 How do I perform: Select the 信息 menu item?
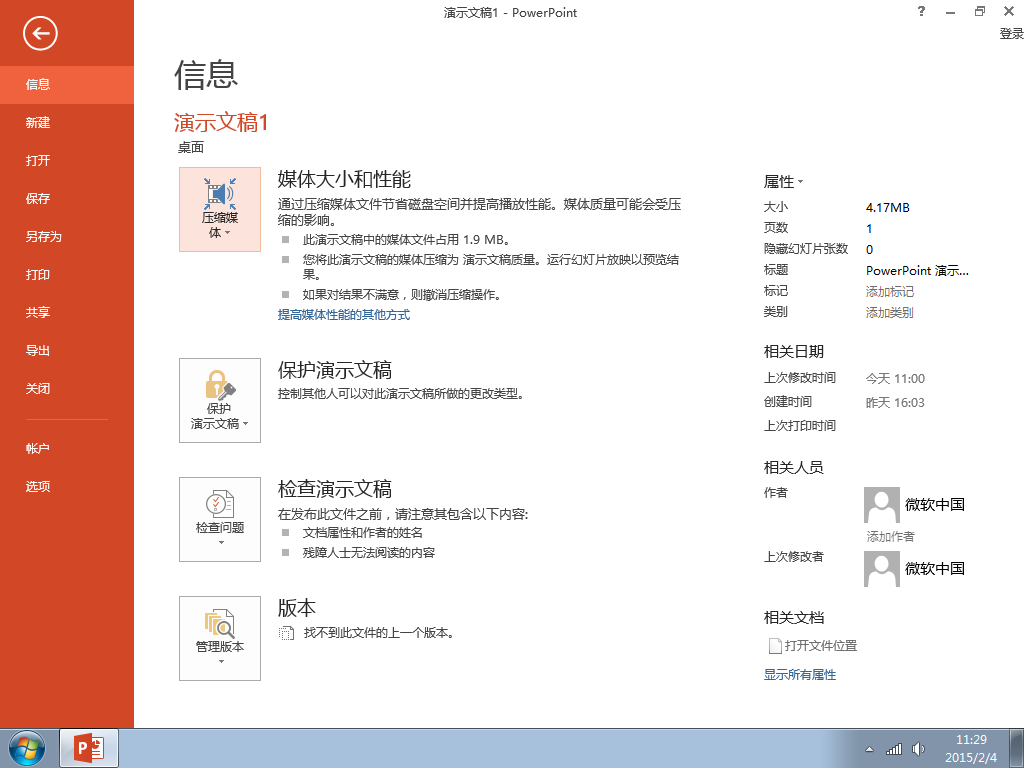coord(67,84)
